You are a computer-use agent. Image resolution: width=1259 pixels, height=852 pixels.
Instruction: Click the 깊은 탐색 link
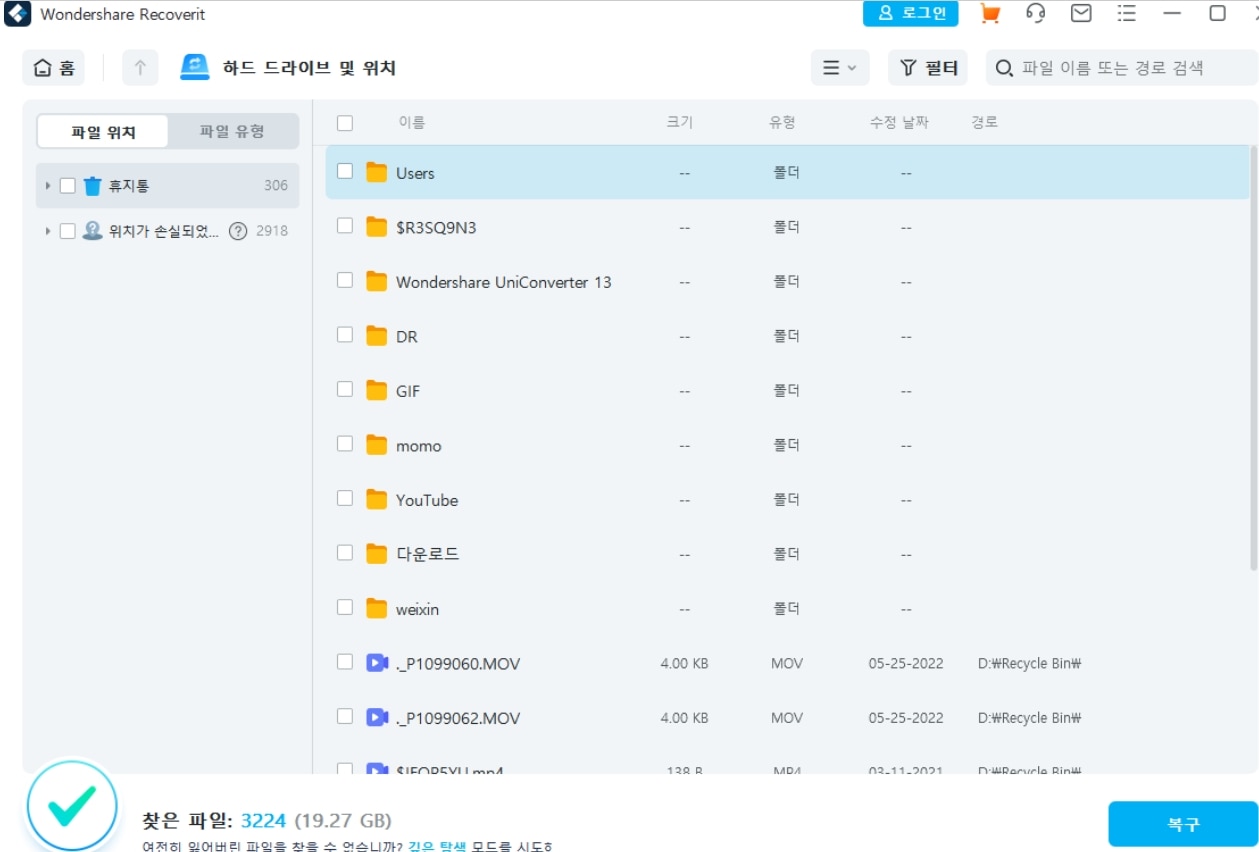[438, 847]
